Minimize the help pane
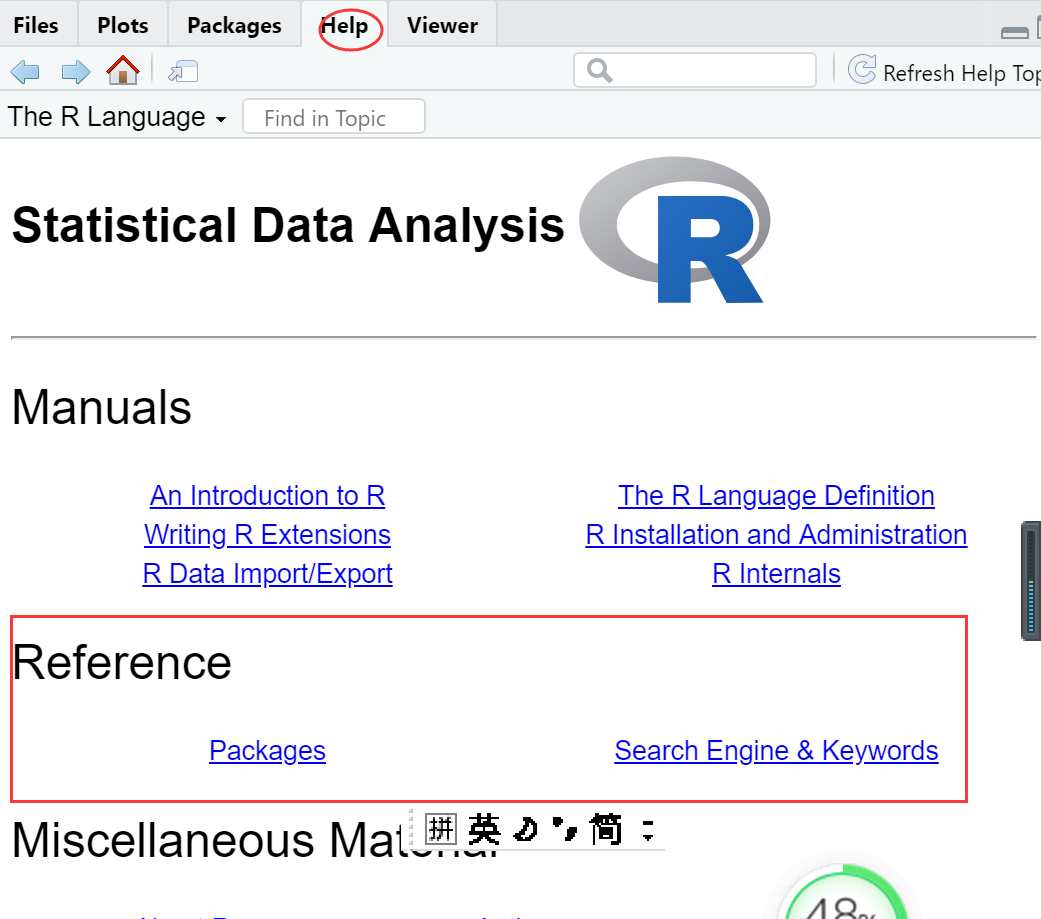Viewport: 1041px width, 919px height. [1014, 33]
